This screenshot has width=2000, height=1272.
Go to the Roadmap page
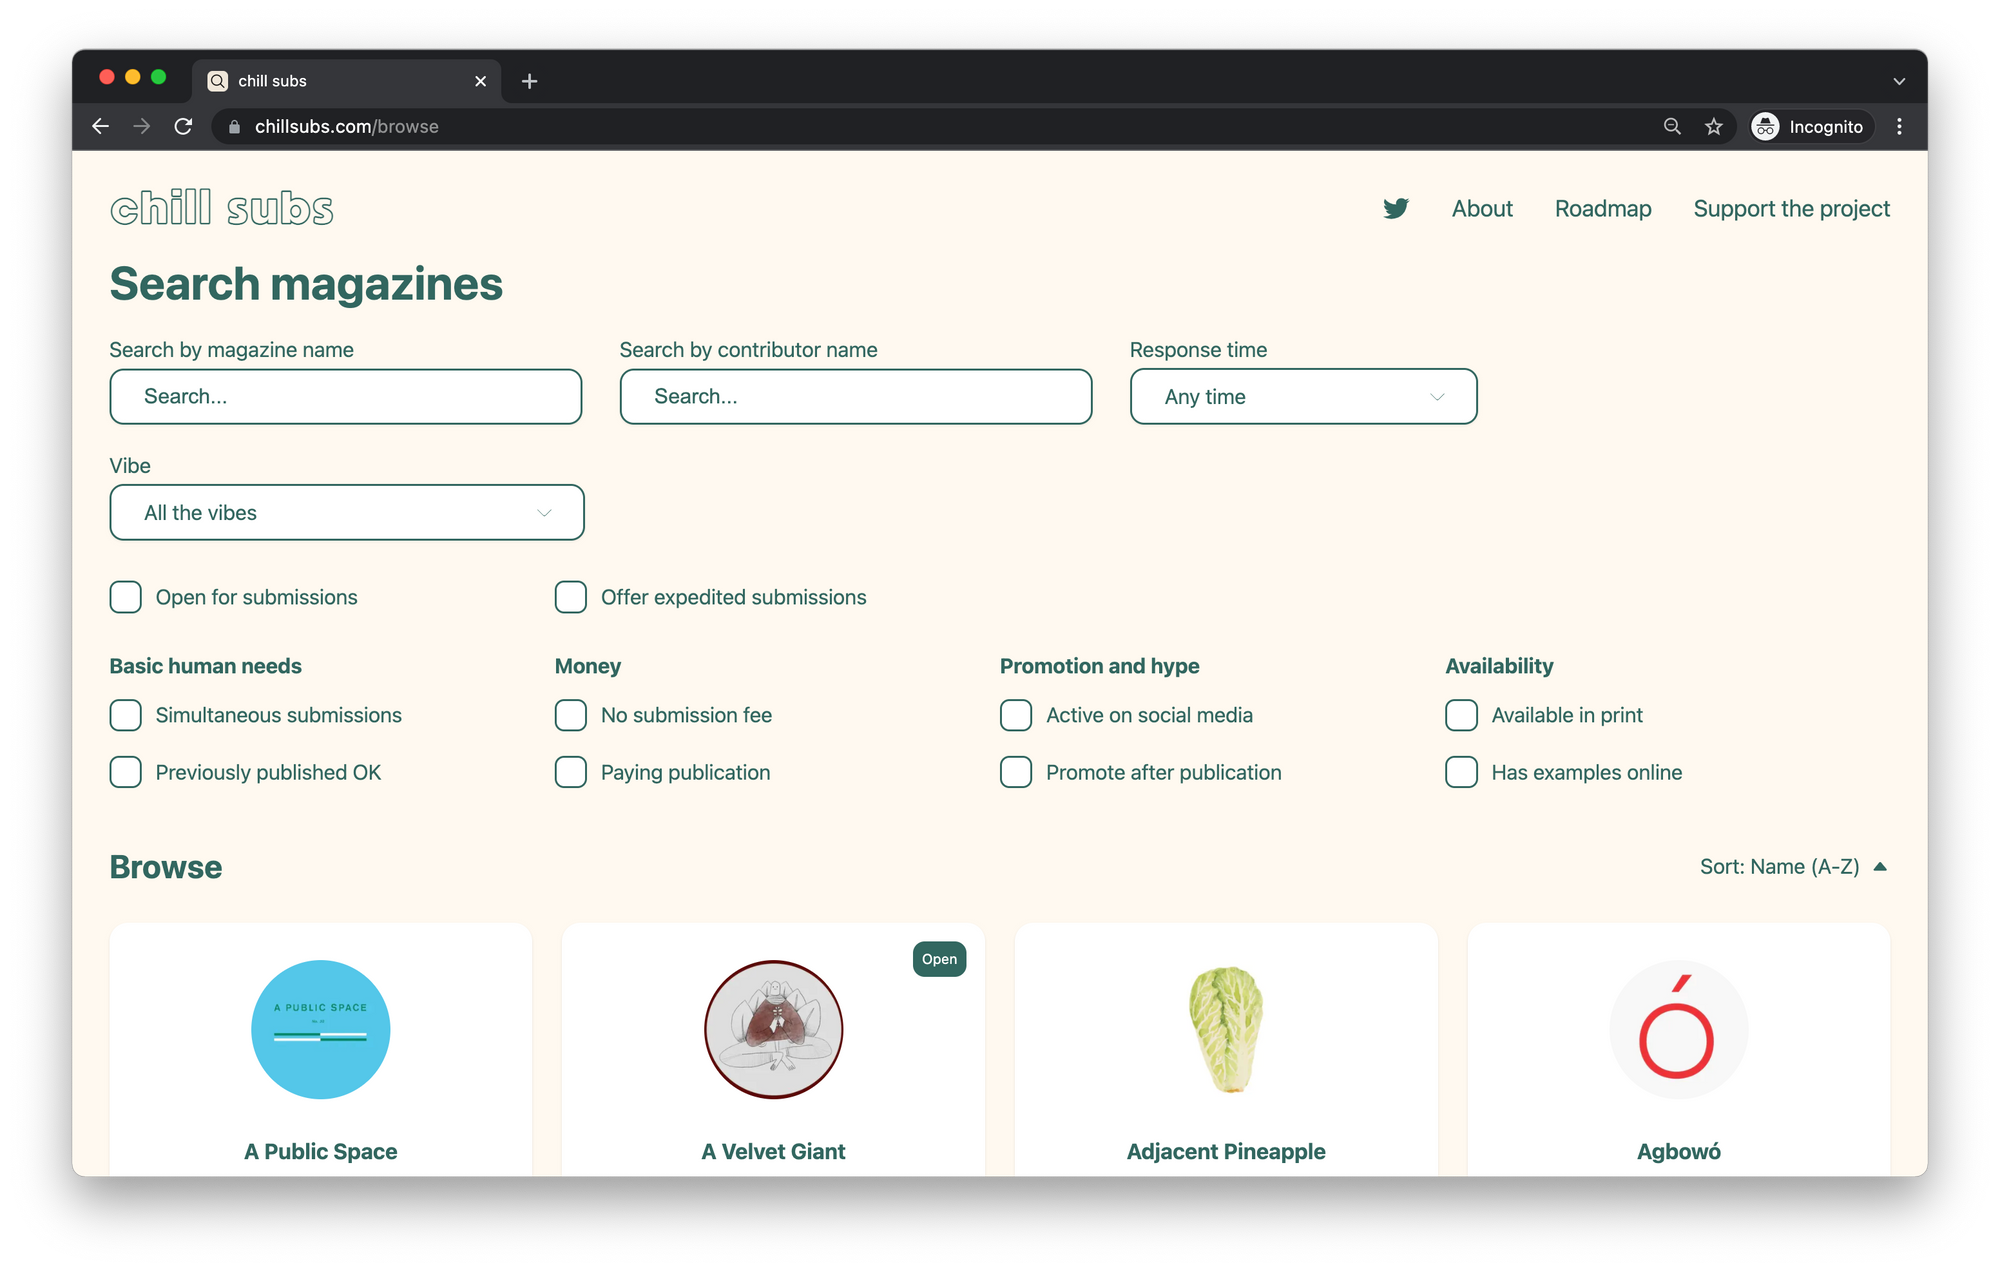[x=1603, y=208]
